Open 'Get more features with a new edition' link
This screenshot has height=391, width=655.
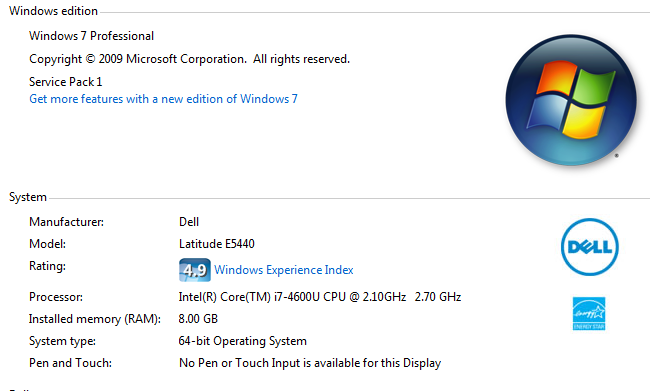(163, 99)
